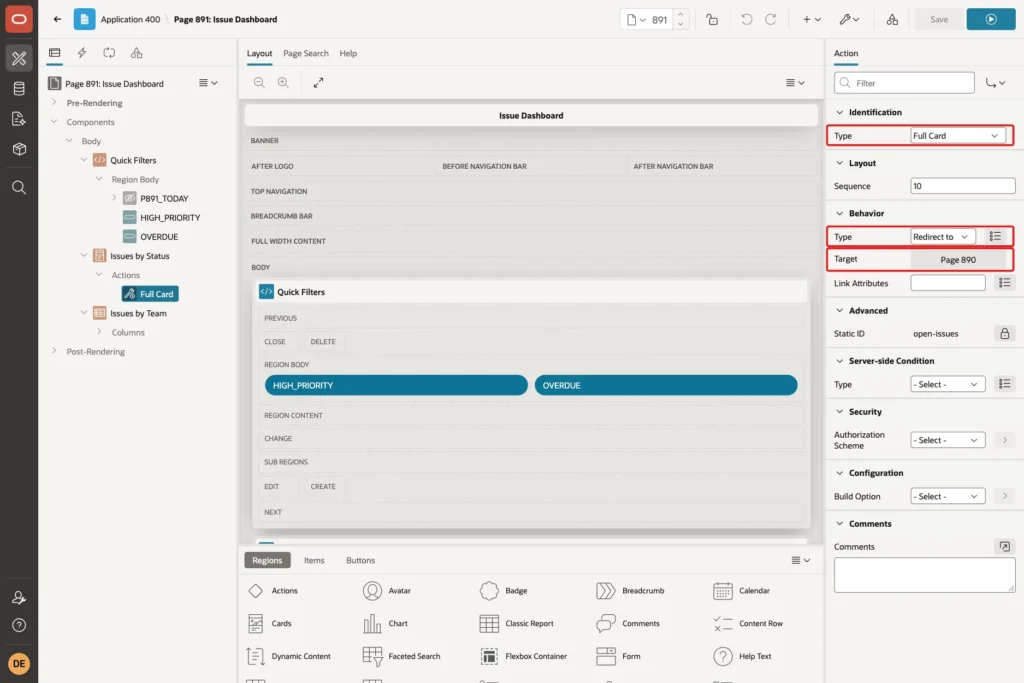Switch to Regions gallery tab
This screenshot has width=1024, height=683.
(267, 560)
